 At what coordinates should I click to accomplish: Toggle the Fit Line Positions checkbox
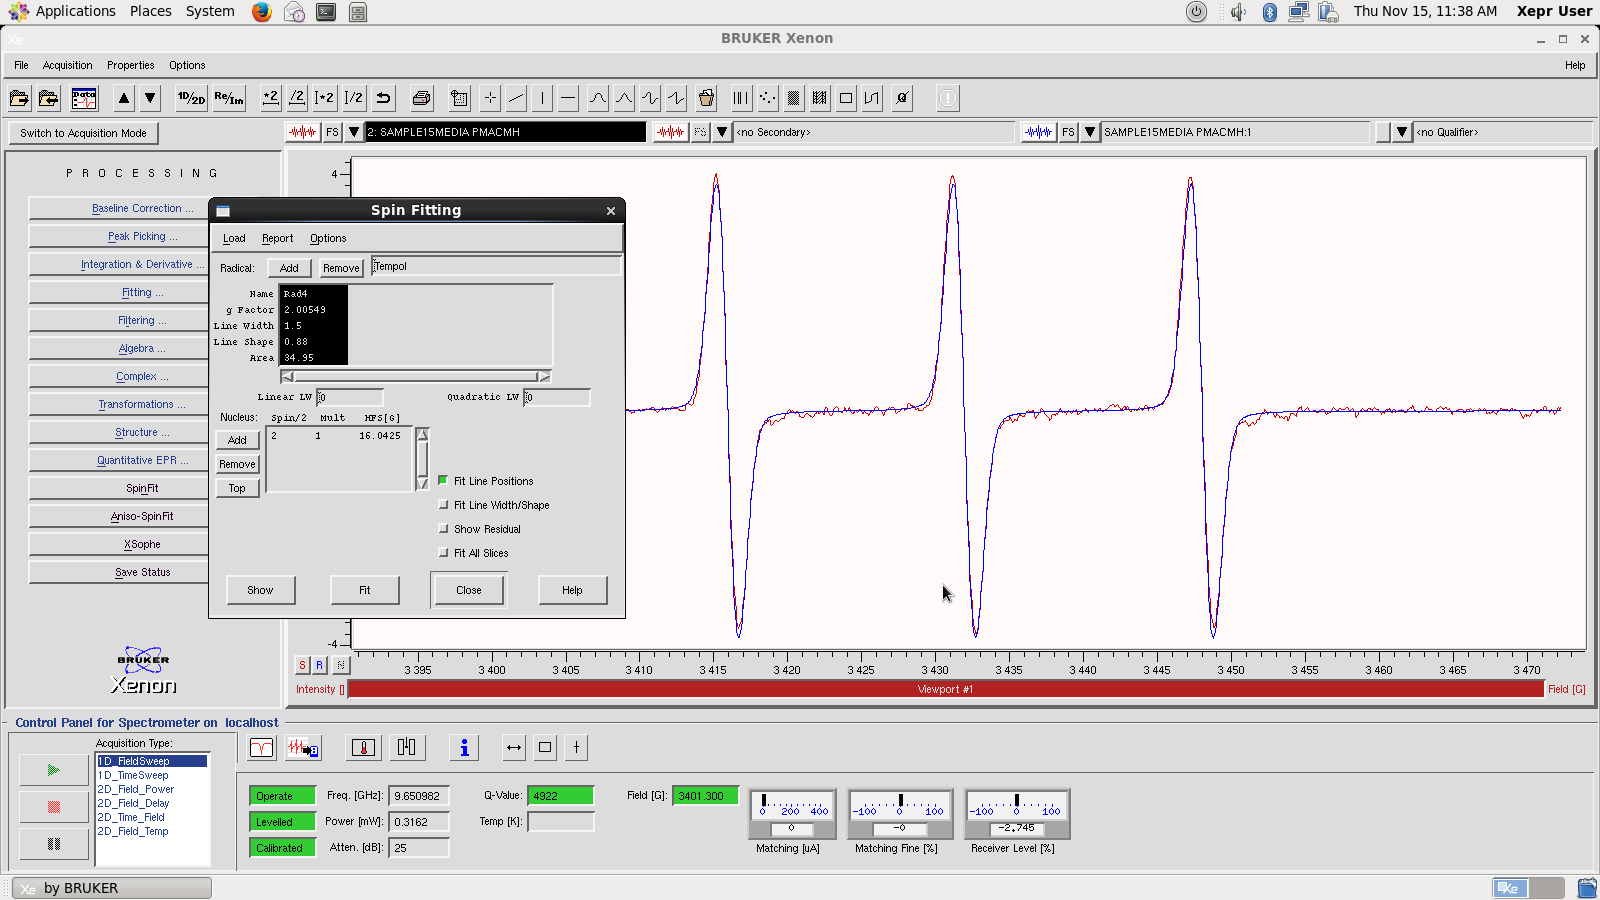coord(444,481)
